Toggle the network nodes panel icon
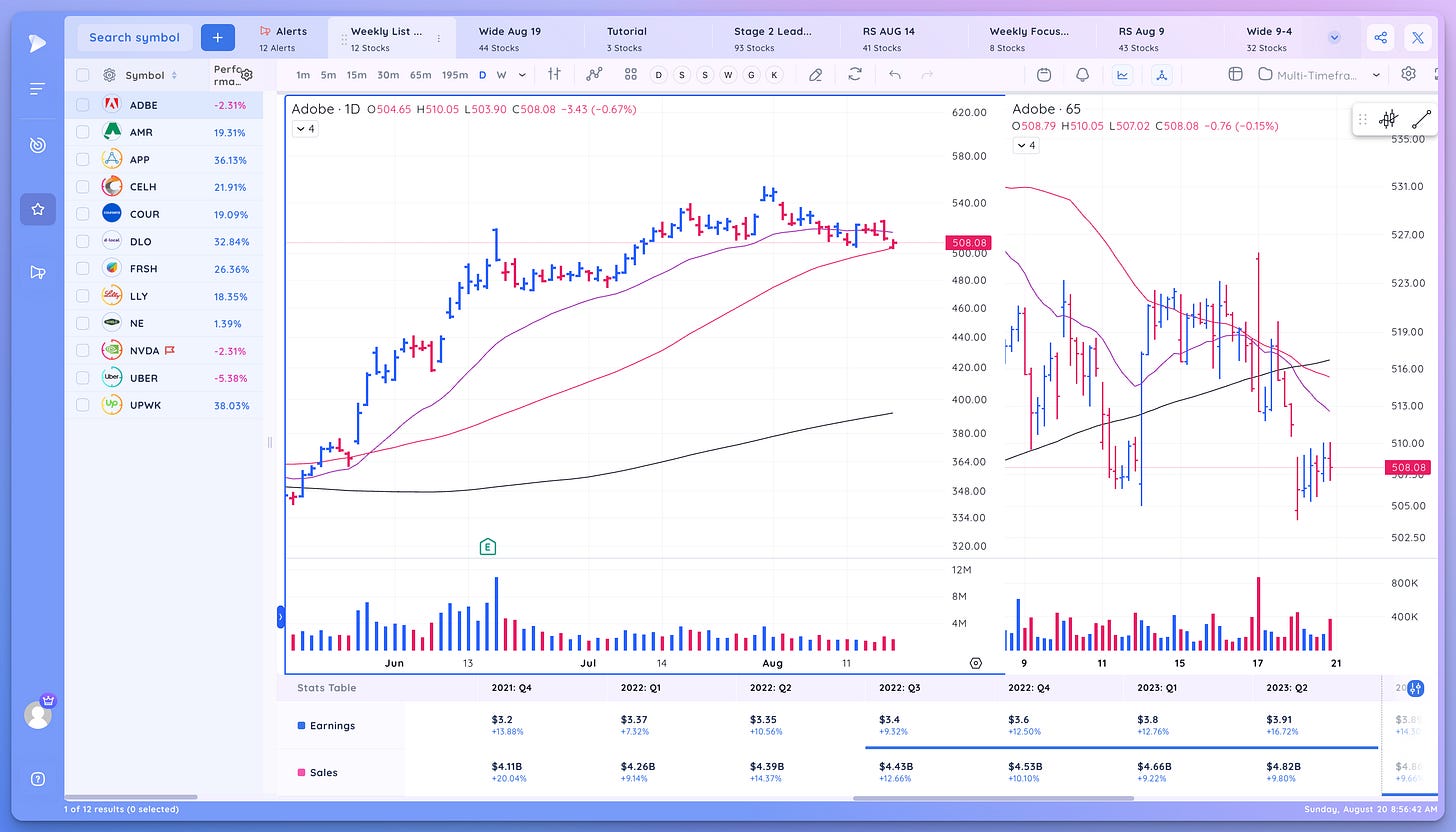The width and height of the screenshot is (1456, 832). click(x=1161, y=74)
